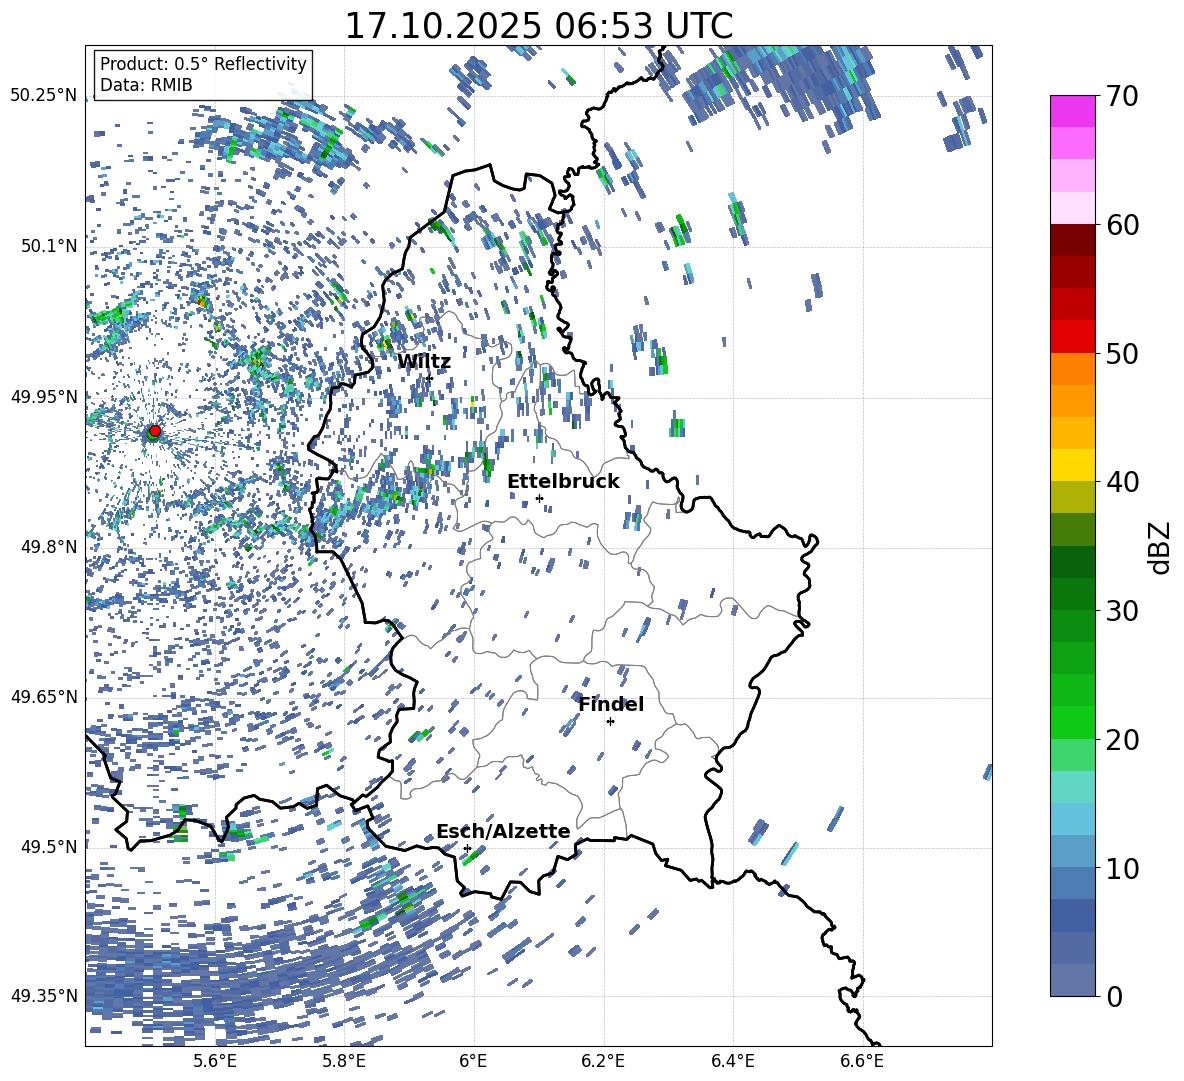Viewport: 1184px width, 1081px height.
Task: Click the Findel station cross marker
Action: [x=610, y=722]
